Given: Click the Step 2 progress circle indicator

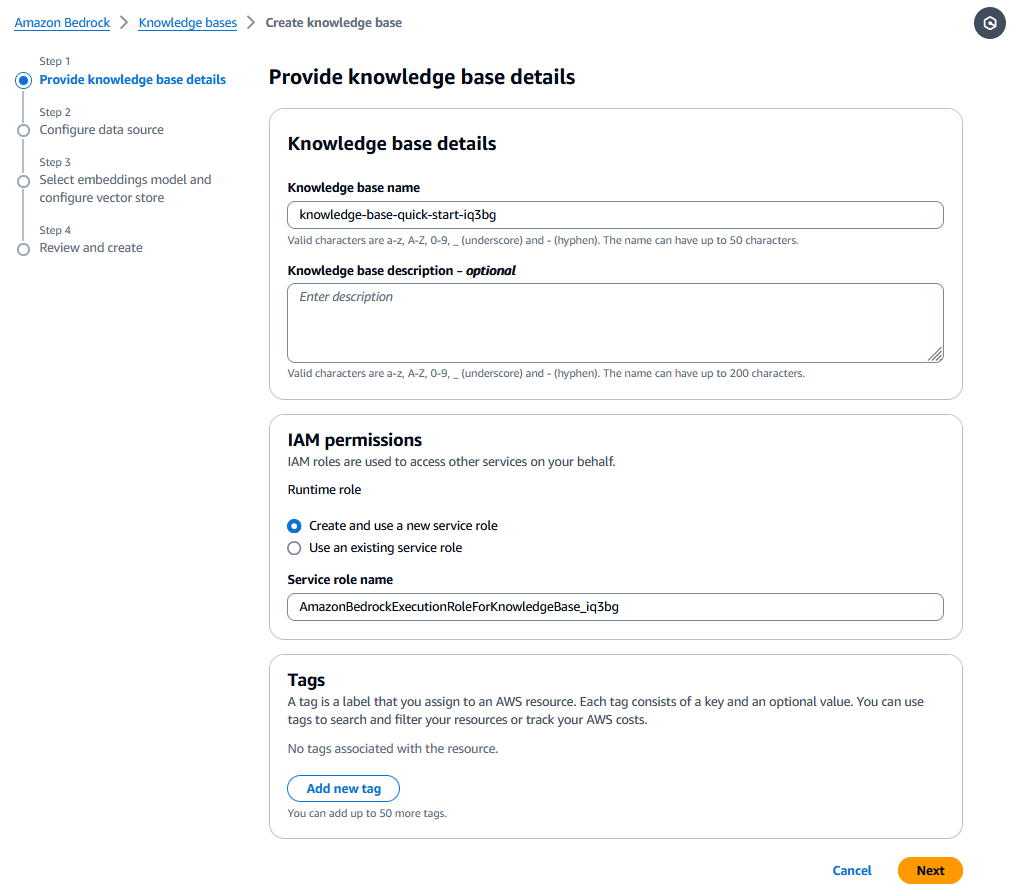Looking at the screenshot, I should 24,130.
